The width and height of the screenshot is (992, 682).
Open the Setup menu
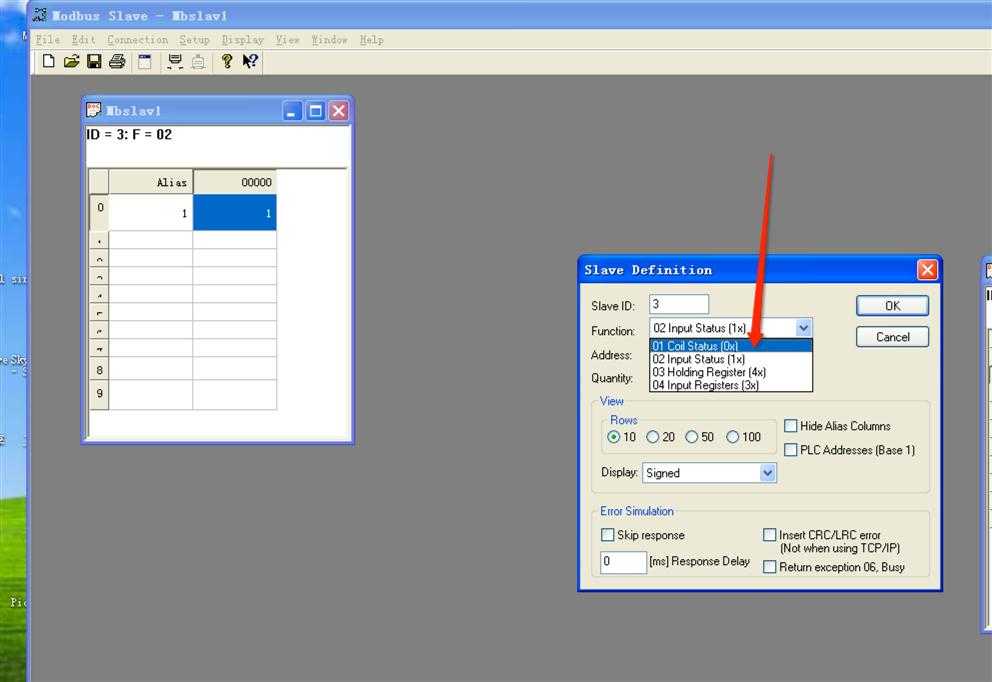coord(194,40)
